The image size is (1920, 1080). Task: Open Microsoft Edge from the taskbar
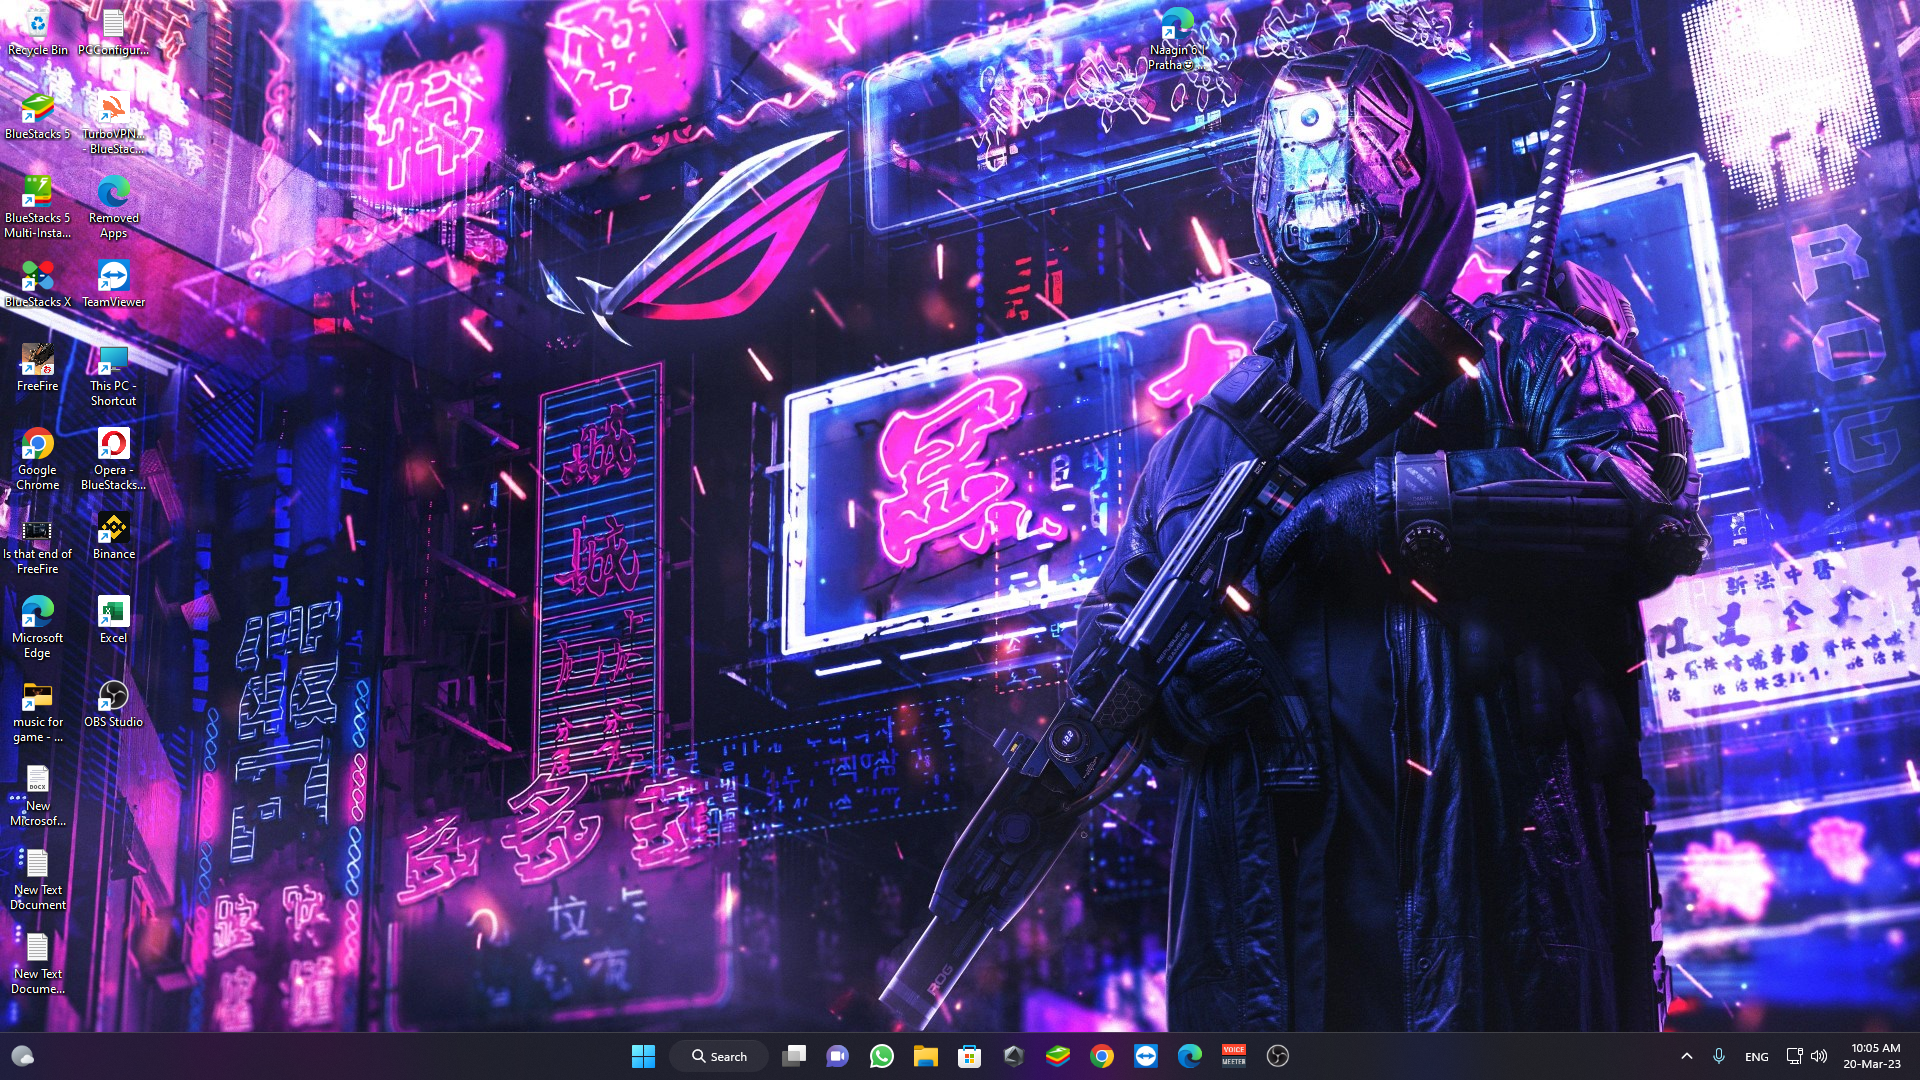[1189, 1056]
